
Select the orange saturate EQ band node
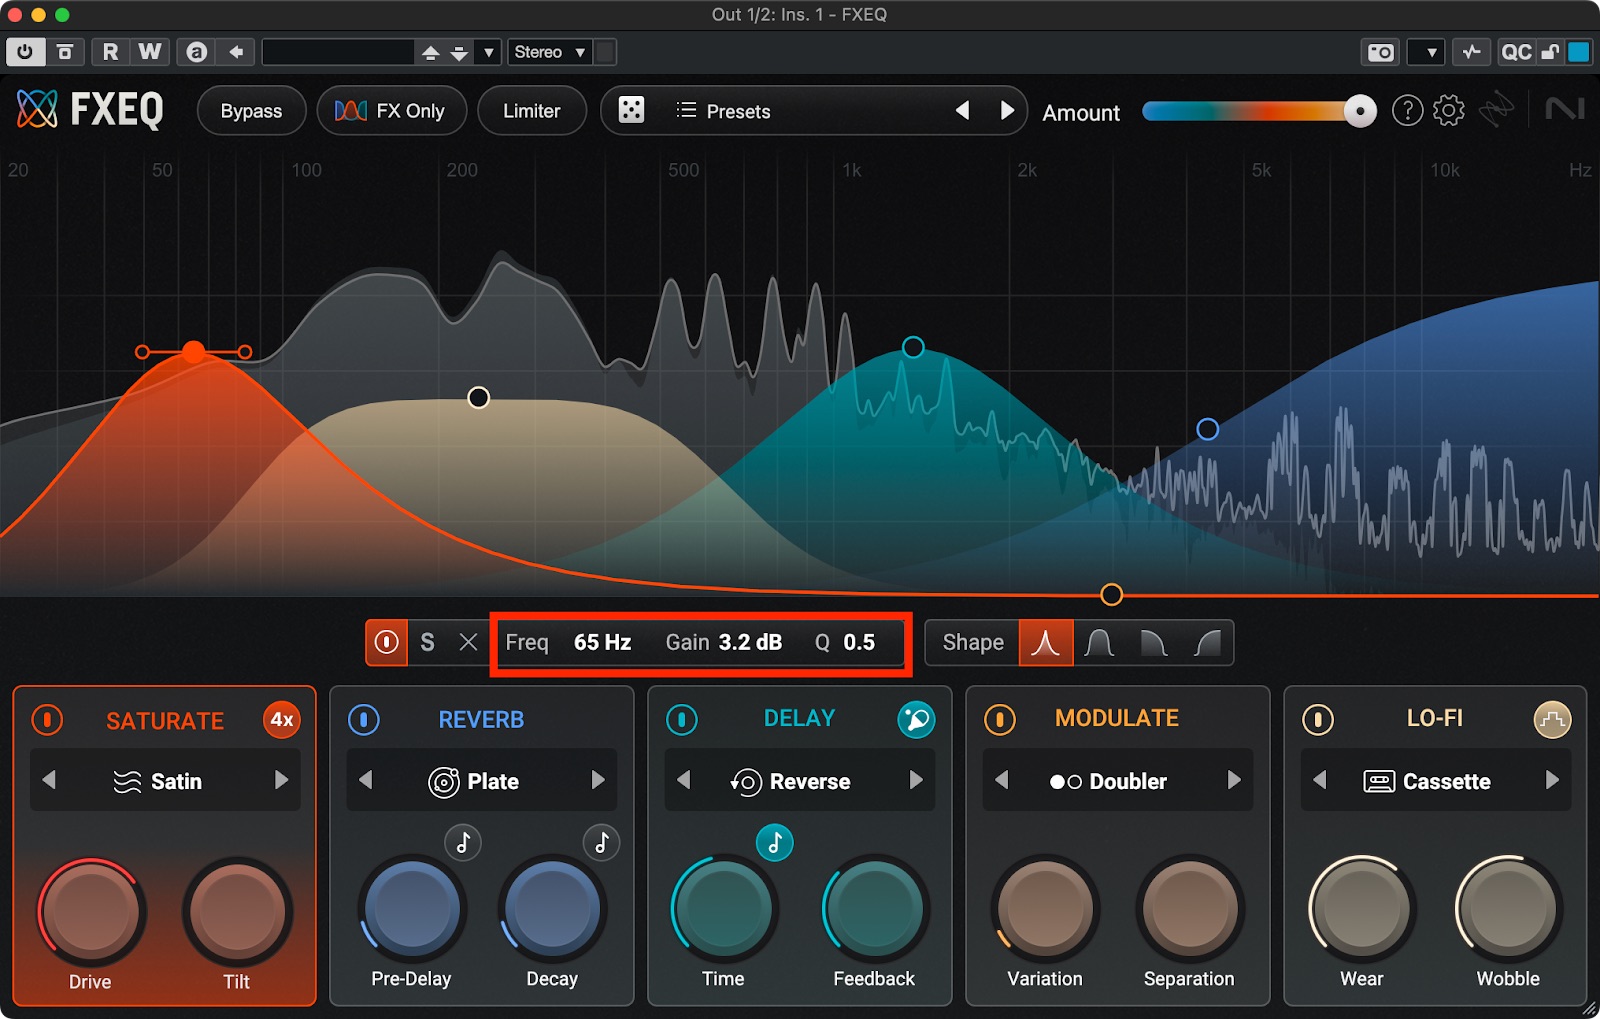click(194, 351)
